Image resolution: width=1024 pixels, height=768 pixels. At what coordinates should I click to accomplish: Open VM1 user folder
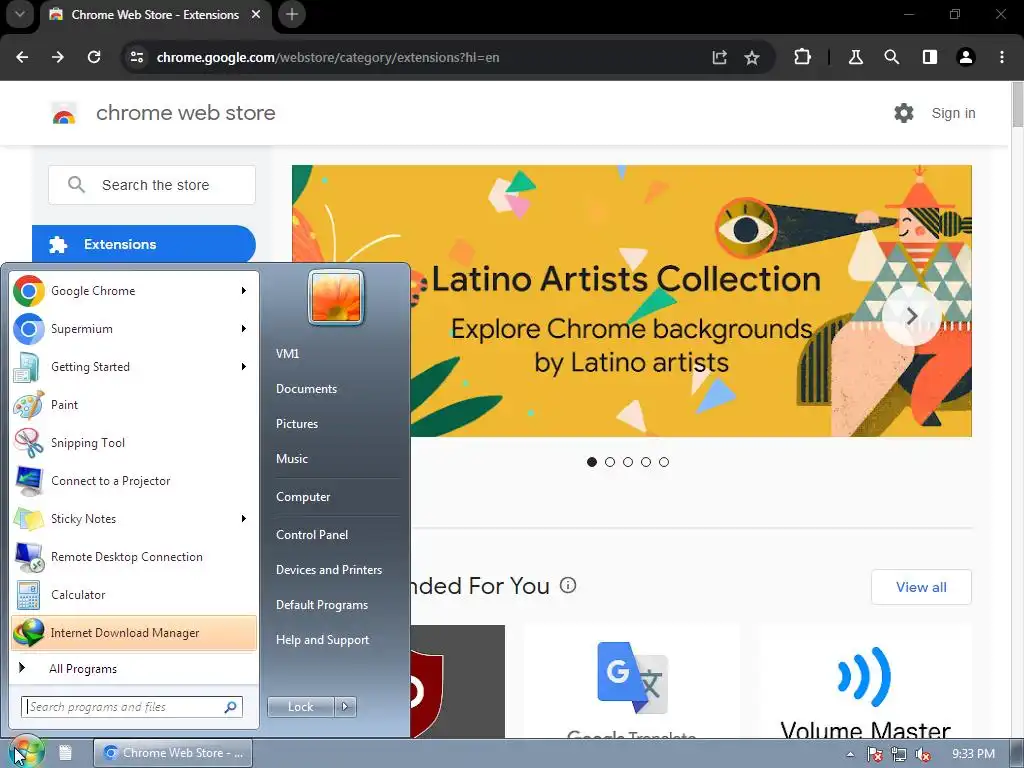tap(287, 353)
